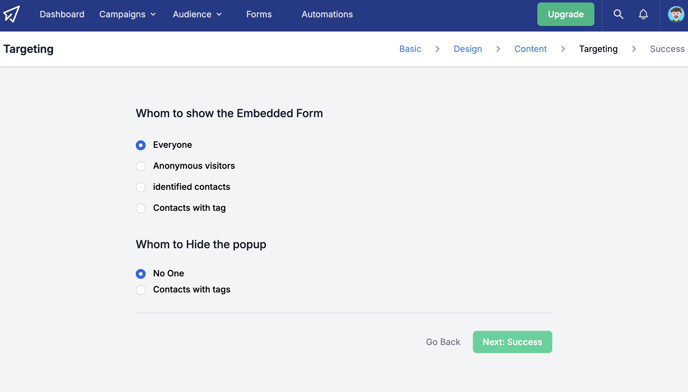This screenshot has height=392, width=688.
Task: Click the paper plane logo icon
Action: tap(12, 14)
